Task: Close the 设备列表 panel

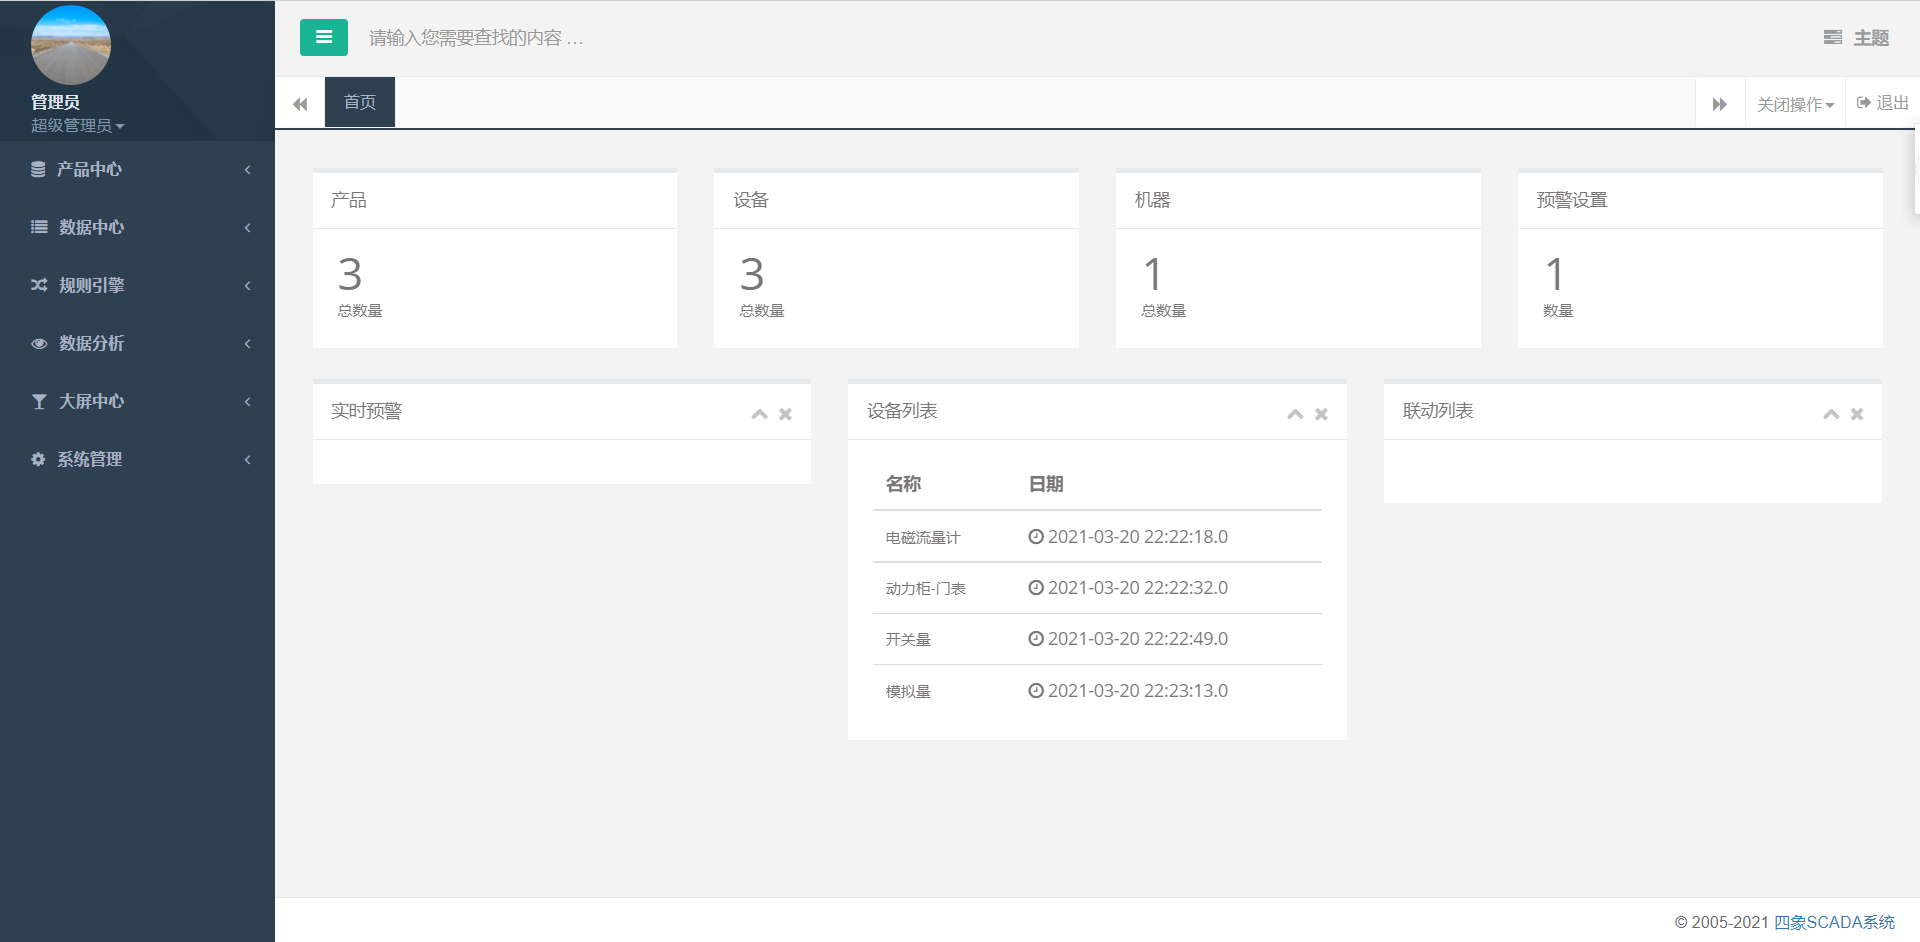Action: 1321,414
